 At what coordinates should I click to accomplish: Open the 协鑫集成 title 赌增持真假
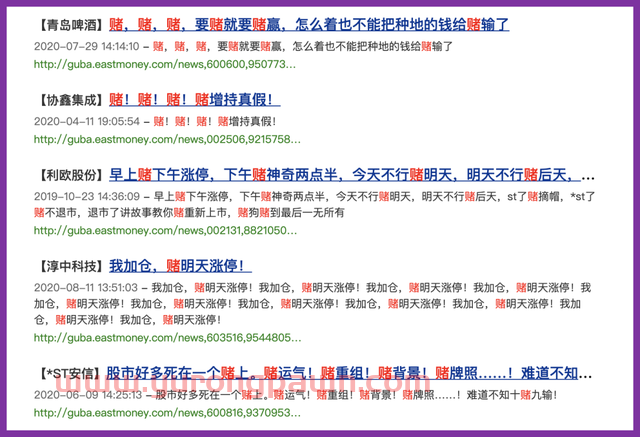point(195,100)
